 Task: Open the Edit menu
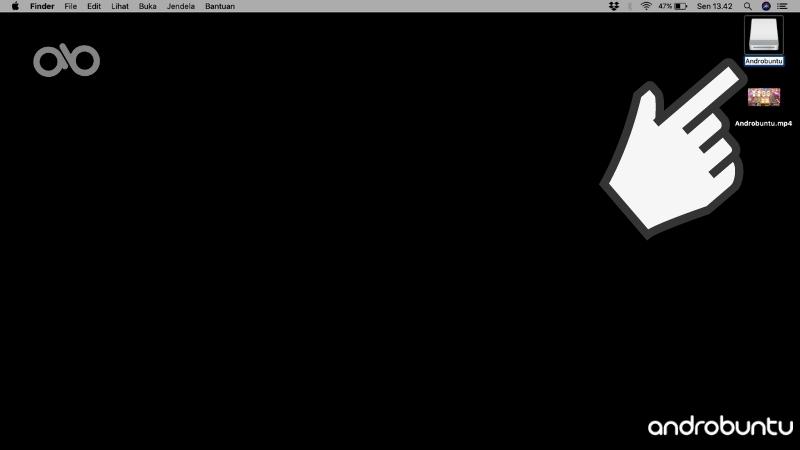tap(94, 6)
